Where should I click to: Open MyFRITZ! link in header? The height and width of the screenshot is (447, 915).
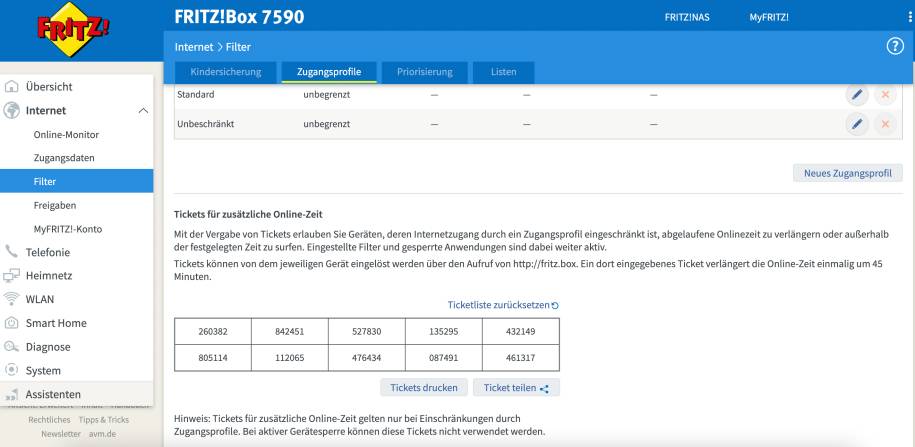tap(769, 18)
